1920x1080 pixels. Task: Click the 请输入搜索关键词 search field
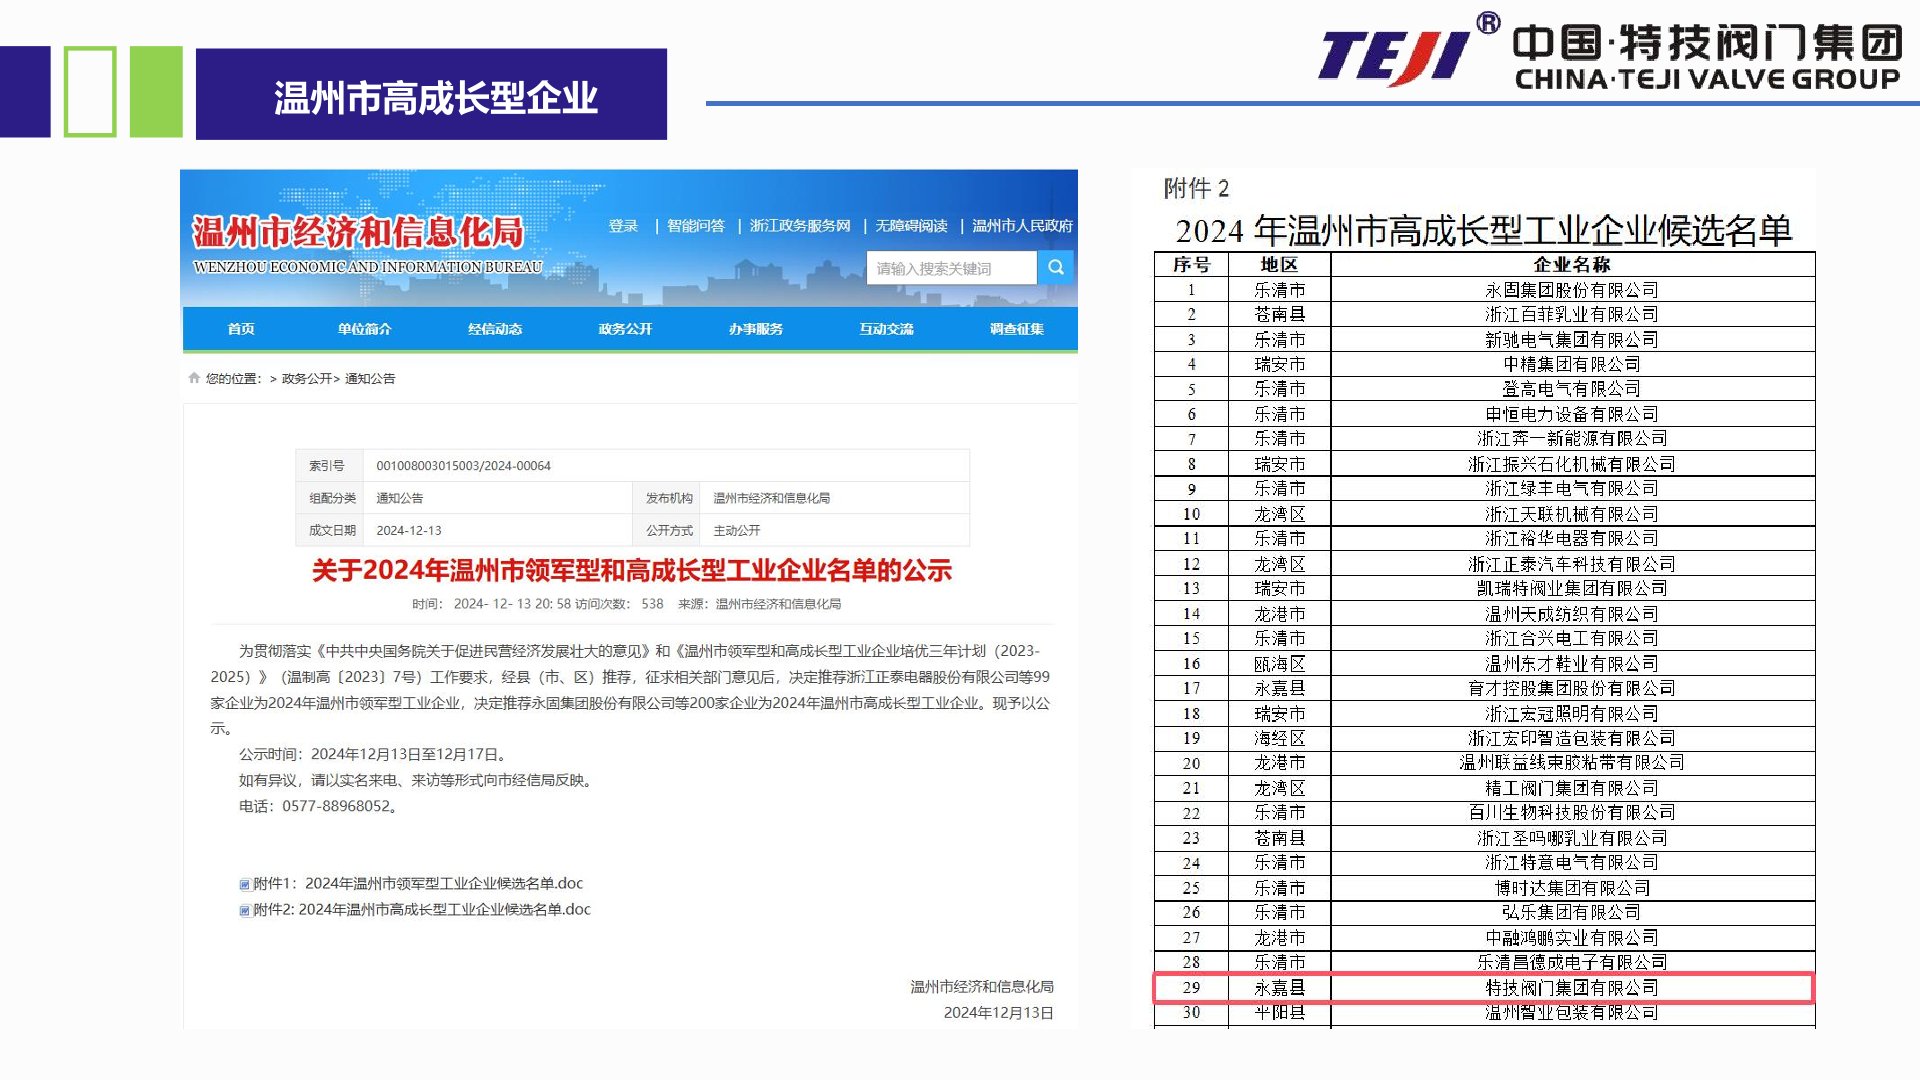[x=952, y=268]
